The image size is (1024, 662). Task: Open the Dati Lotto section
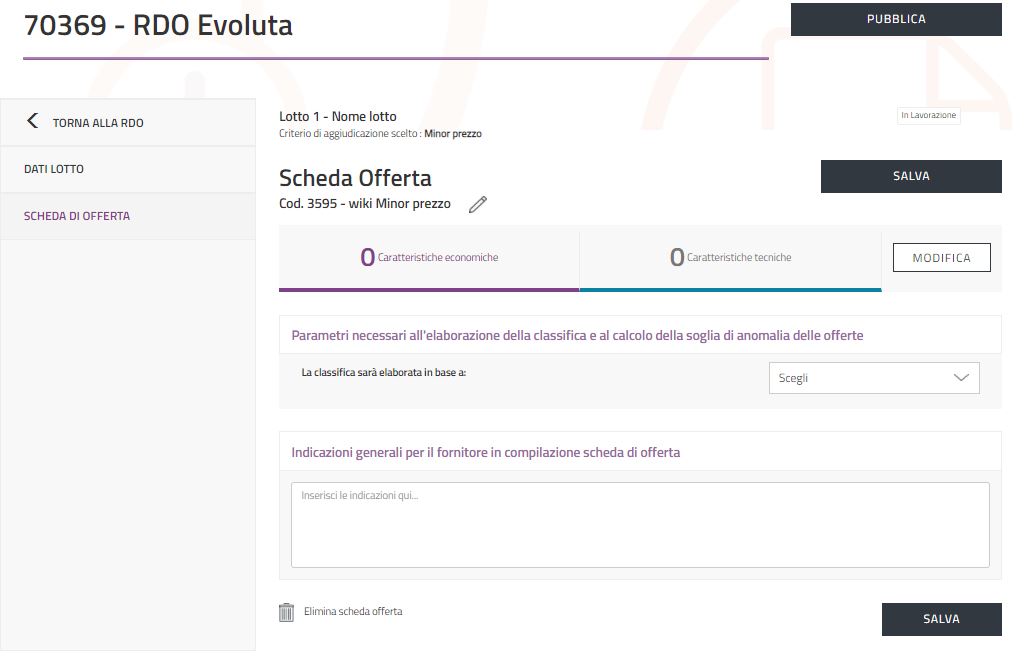(54, 169)
